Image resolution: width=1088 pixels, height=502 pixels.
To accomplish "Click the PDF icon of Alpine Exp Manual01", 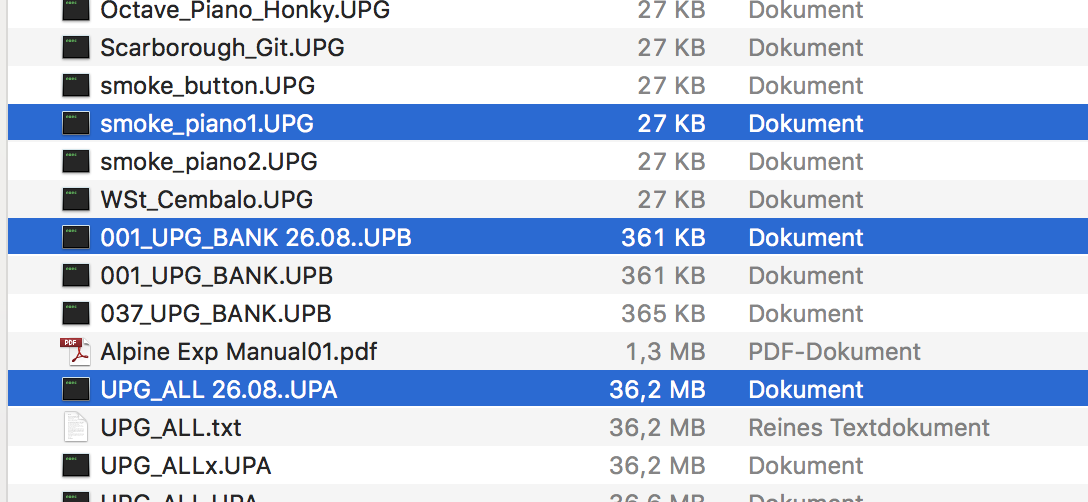I will (x=76, y=351).
